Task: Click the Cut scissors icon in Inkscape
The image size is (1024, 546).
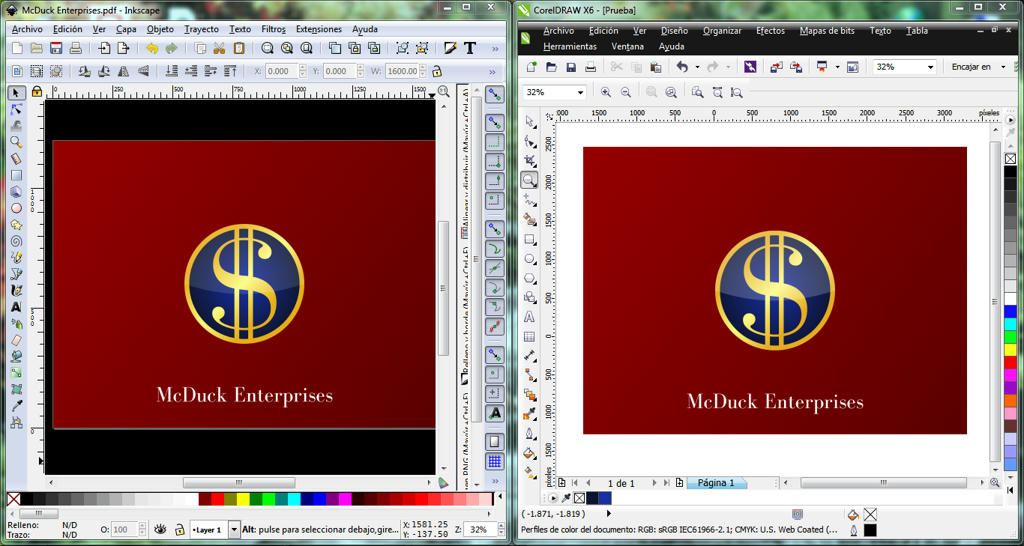Action: (x=219, y=48)
